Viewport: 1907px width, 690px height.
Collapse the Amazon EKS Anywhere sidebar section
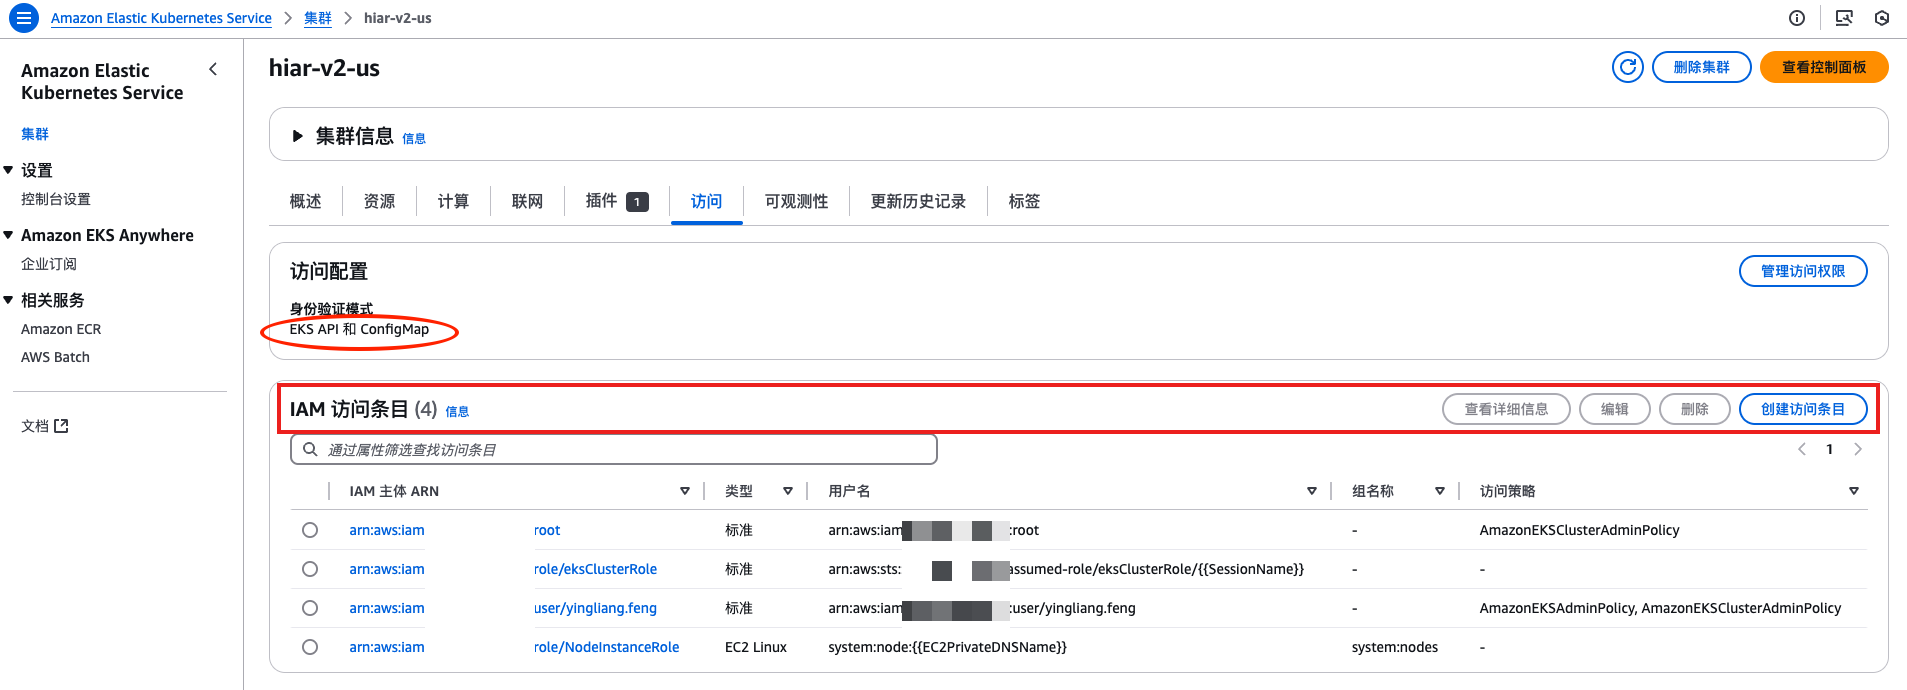pos(9,235)
